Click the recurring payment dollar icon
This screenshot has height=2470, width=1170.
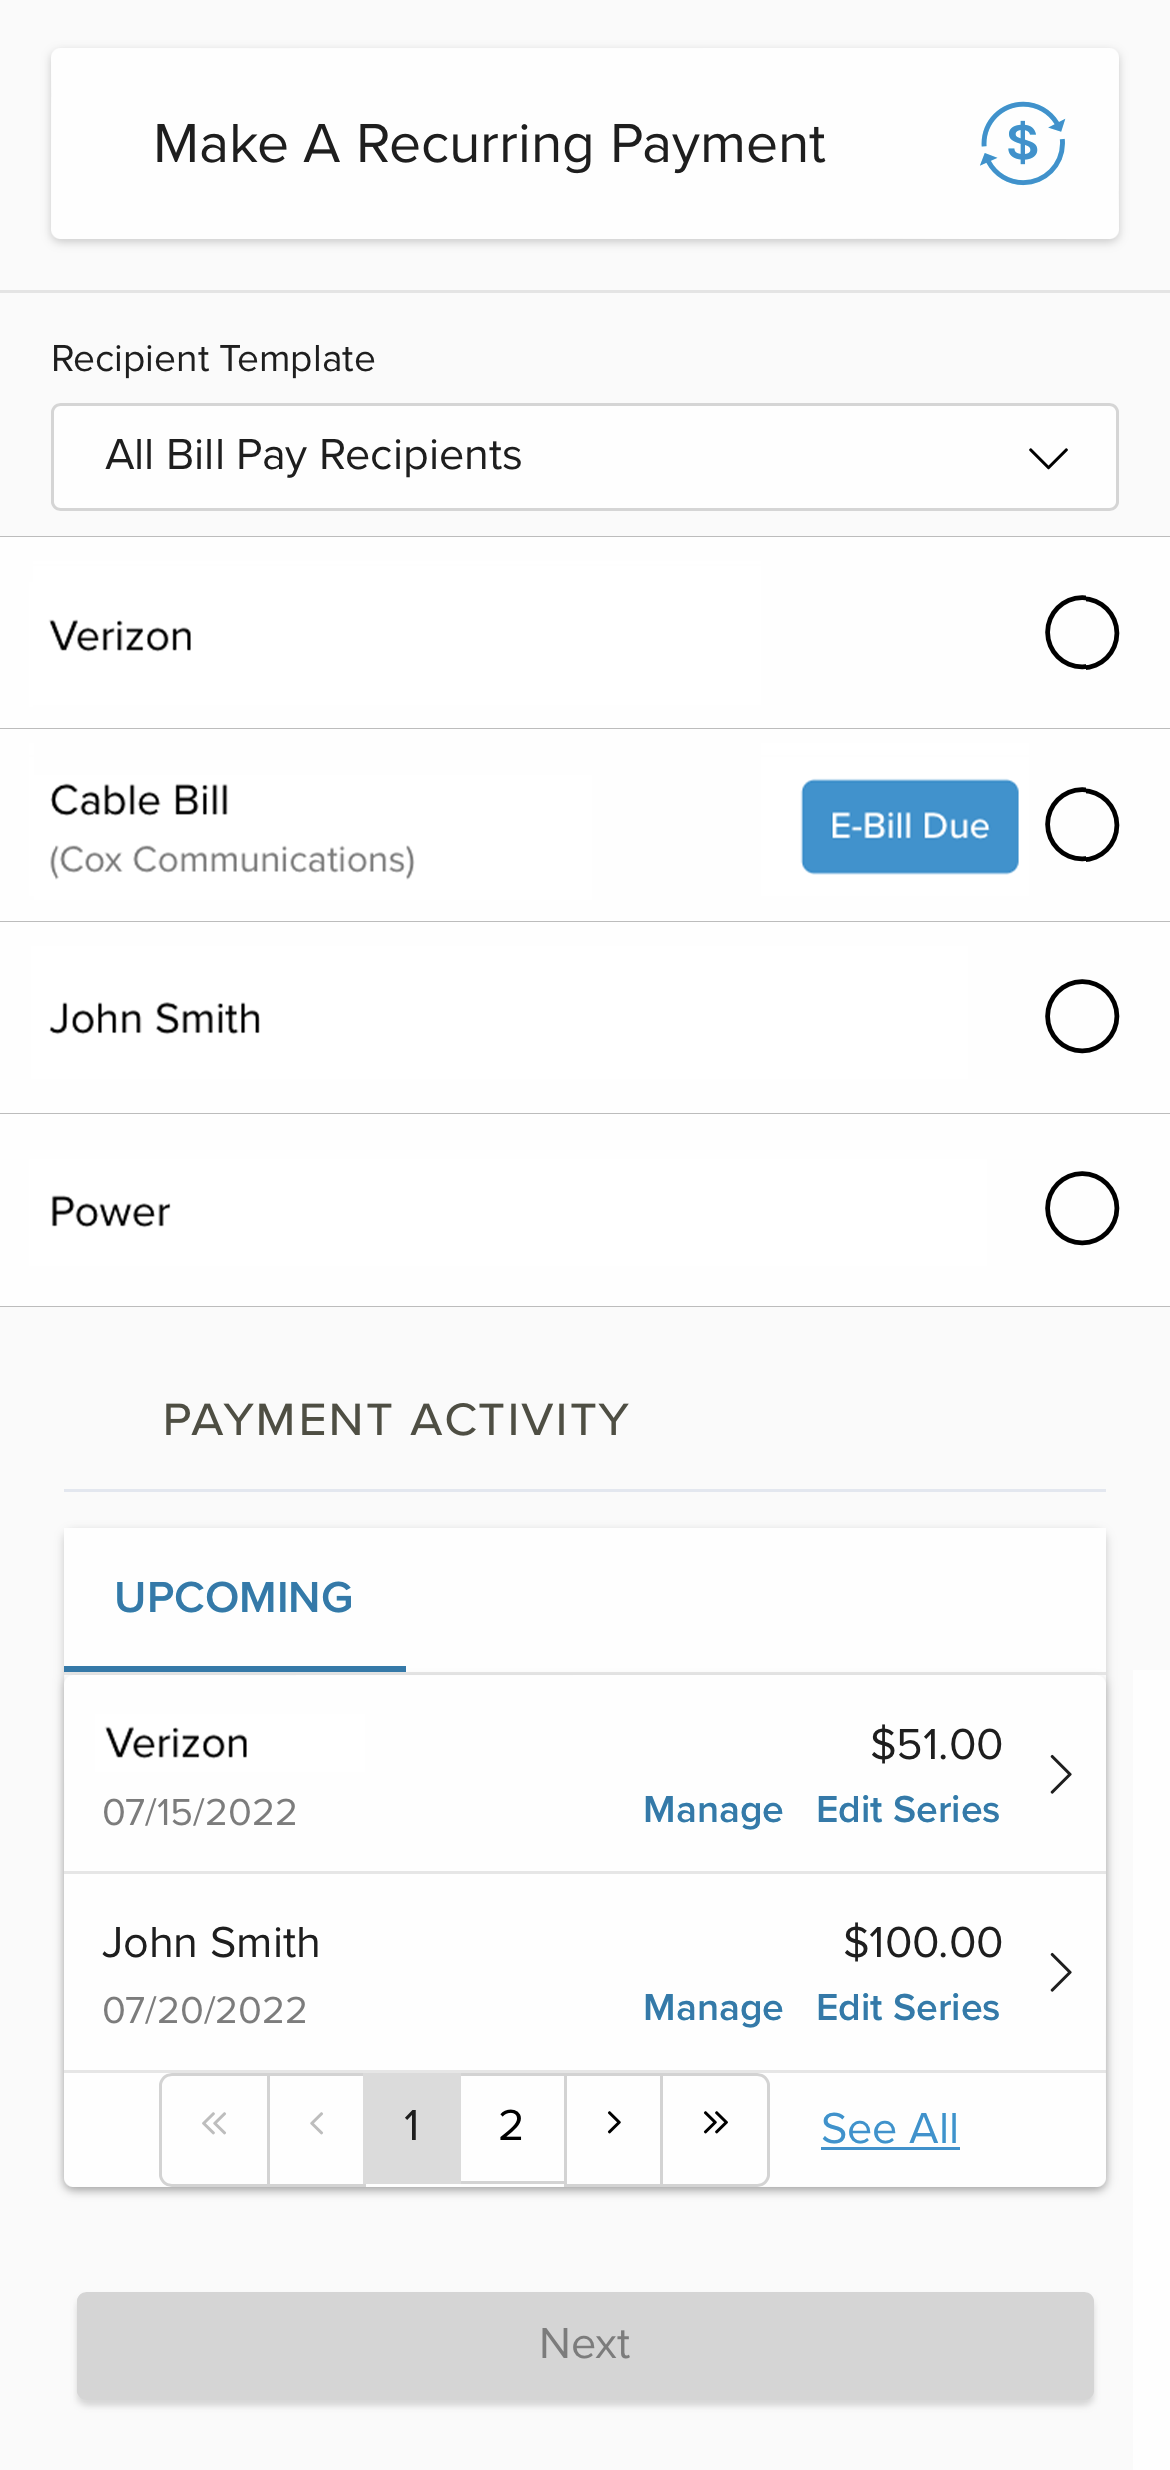1022,144
